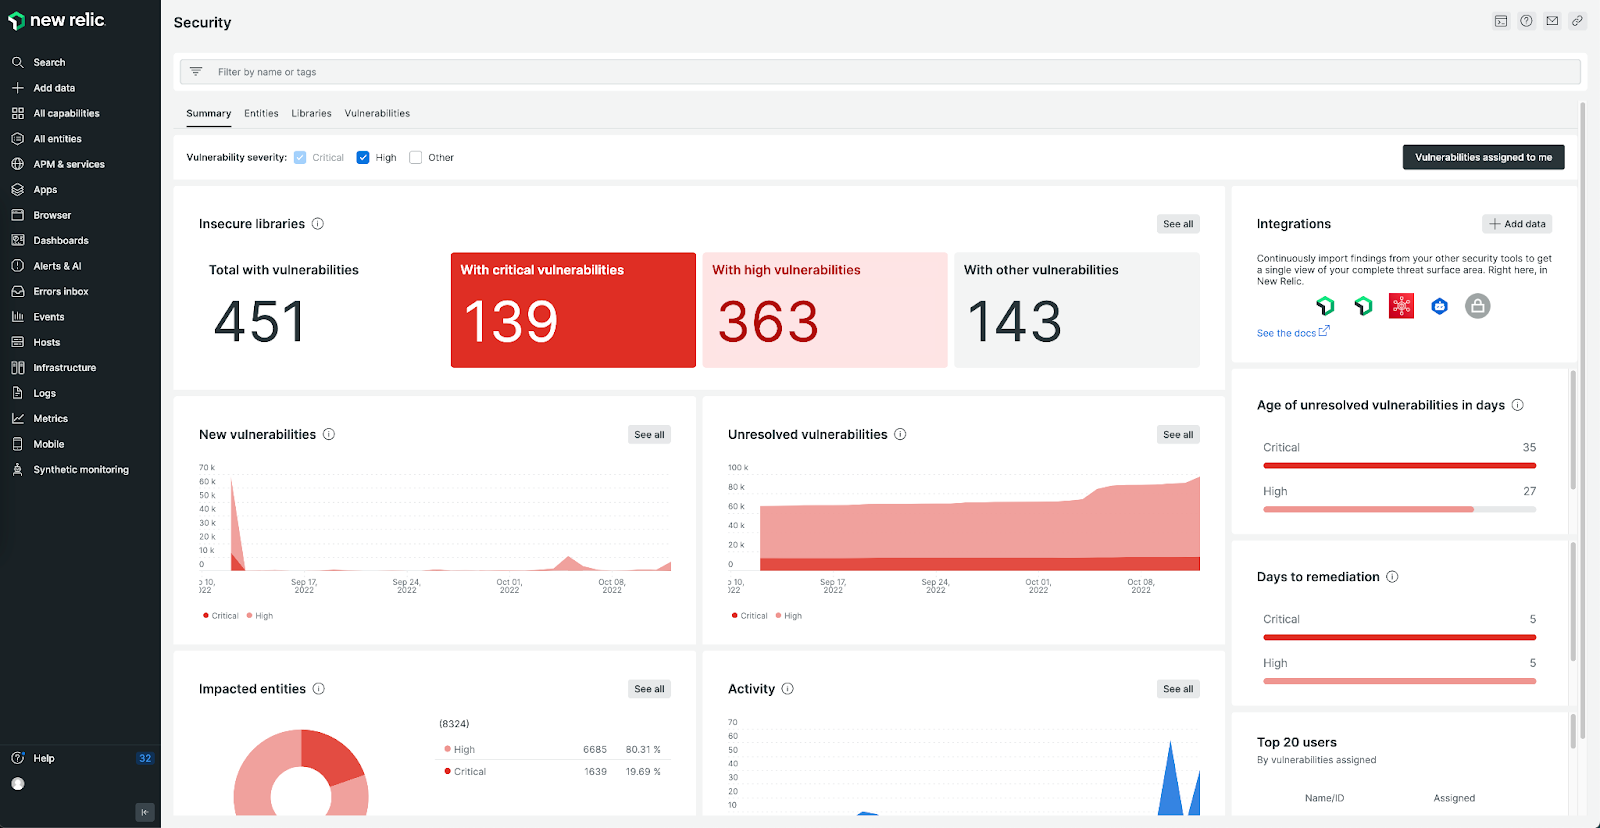This screenshot has height=828, width=1600.
Task: Click the gray lock integration icon
Action: [x=1478, y=306]
